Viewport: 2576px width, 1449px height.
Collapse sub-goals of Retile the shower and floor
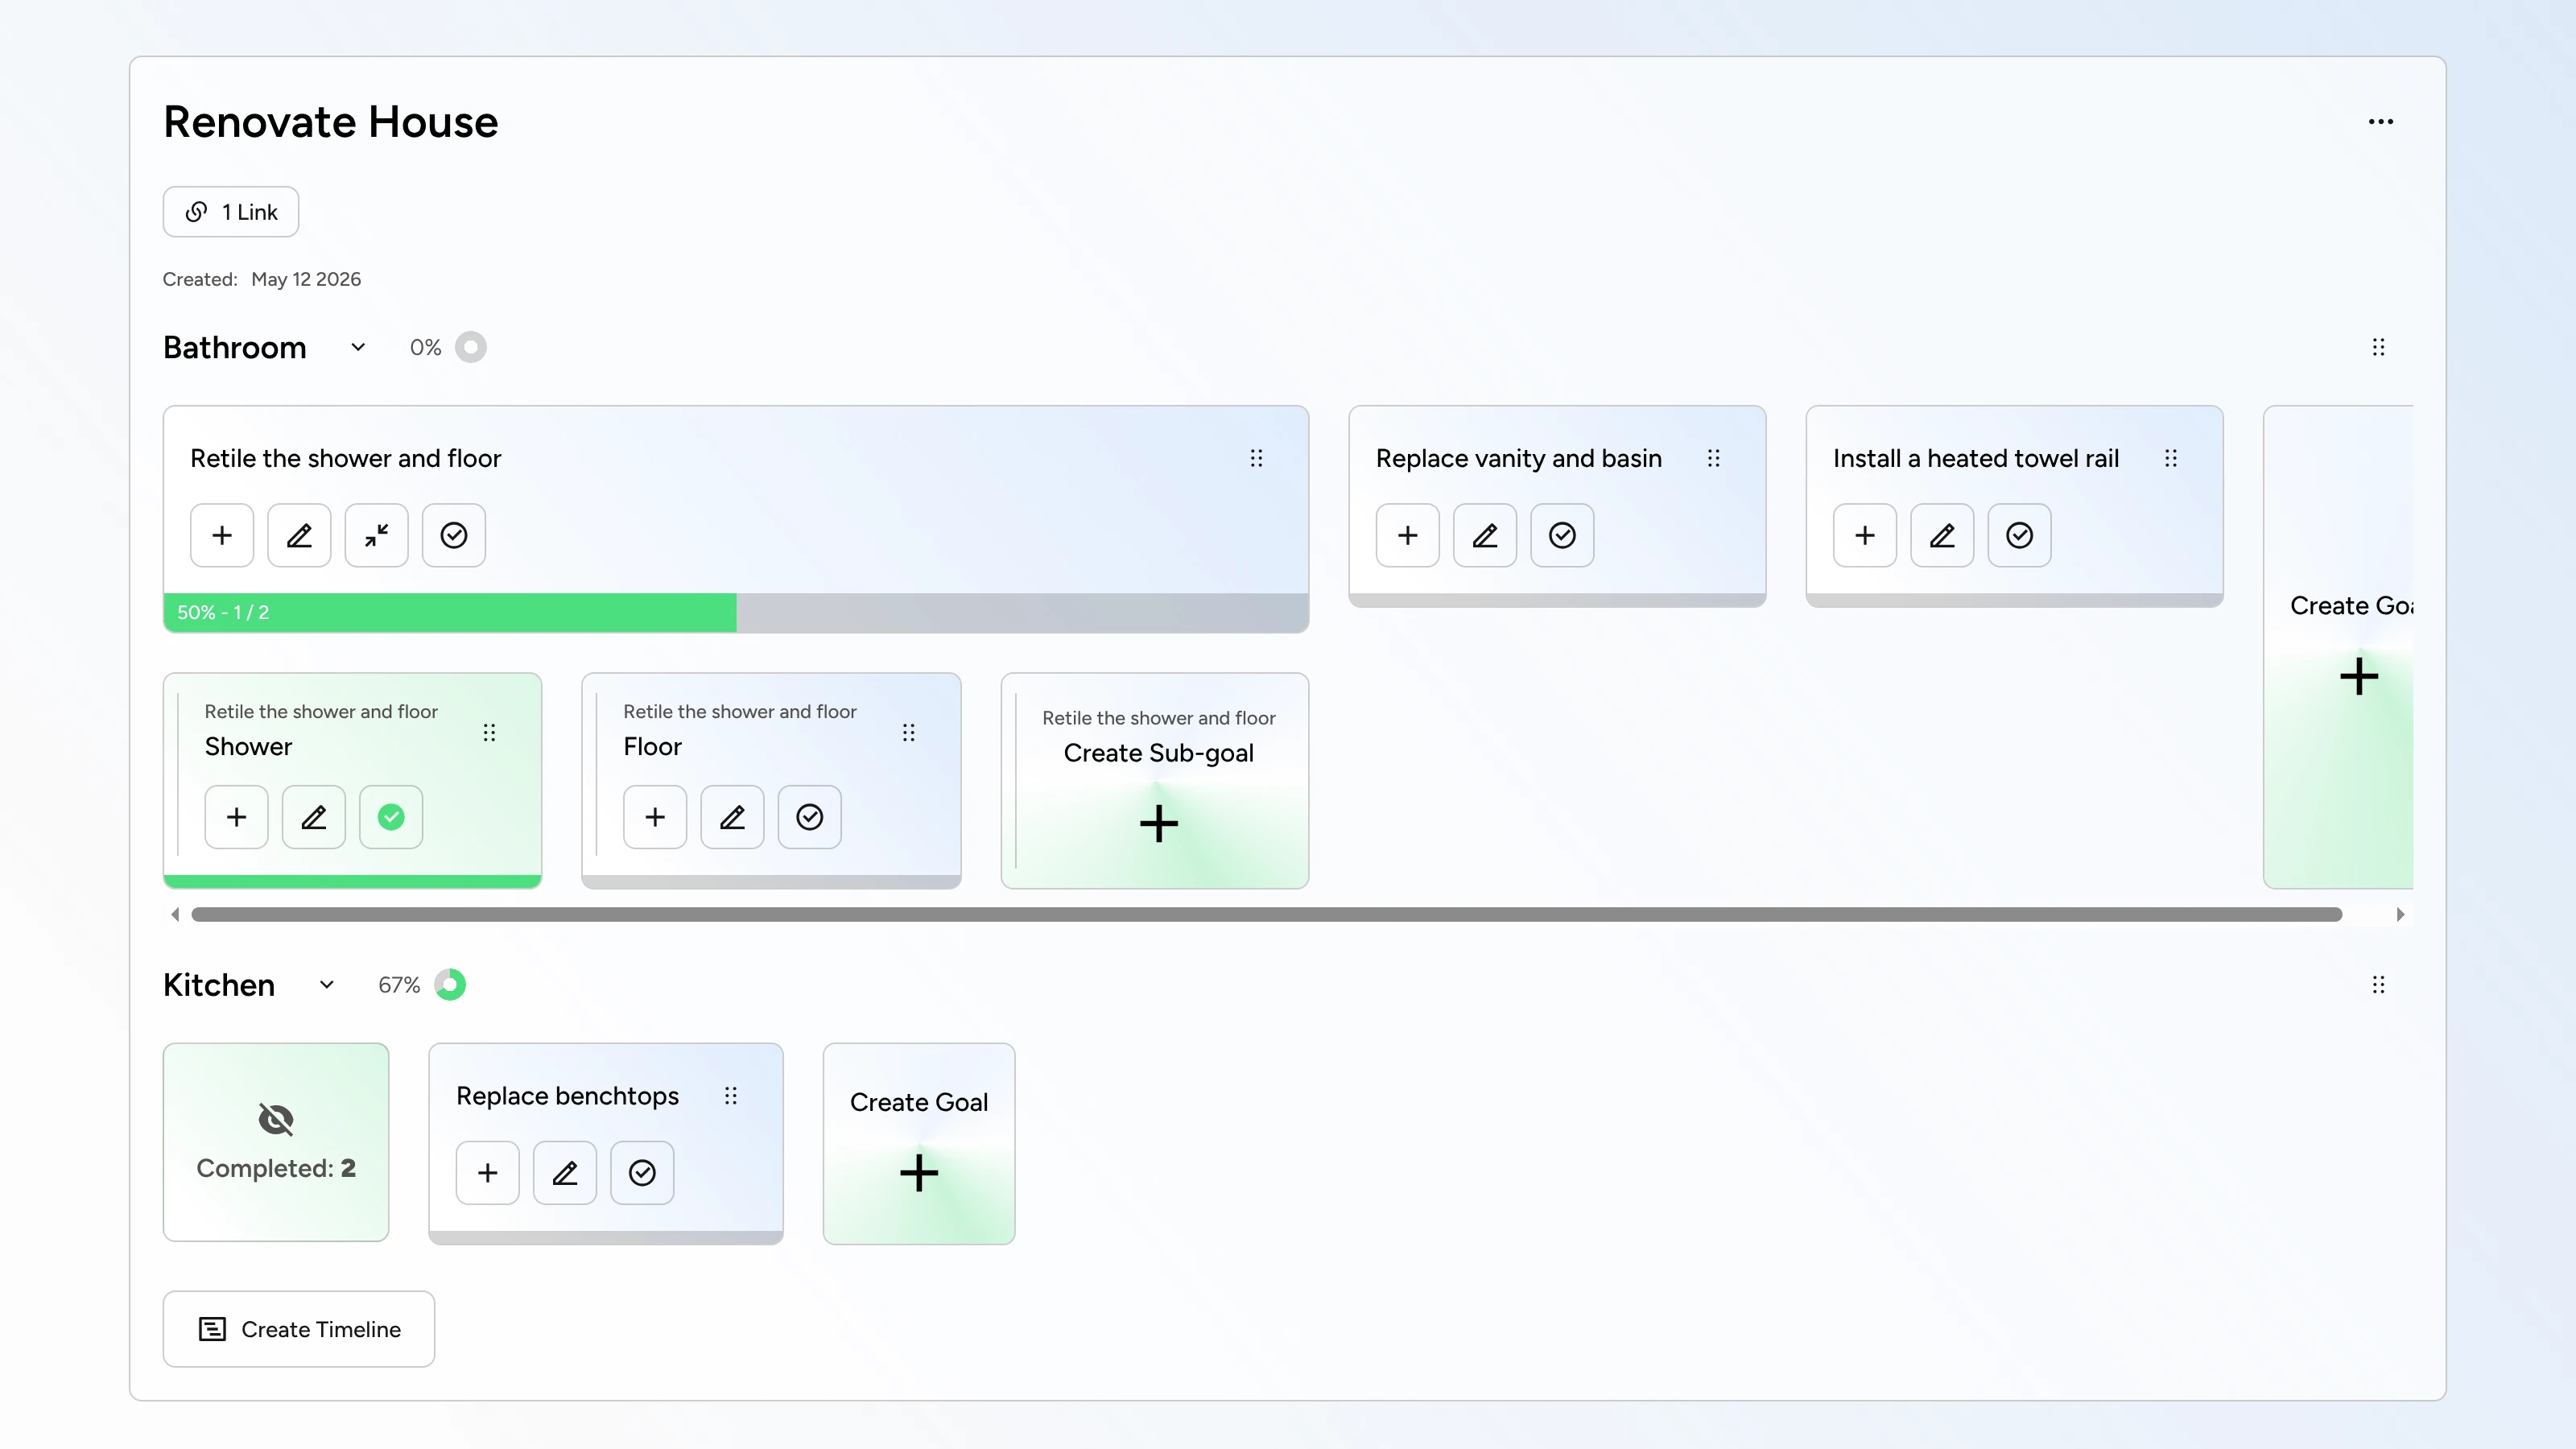[377, 535]
